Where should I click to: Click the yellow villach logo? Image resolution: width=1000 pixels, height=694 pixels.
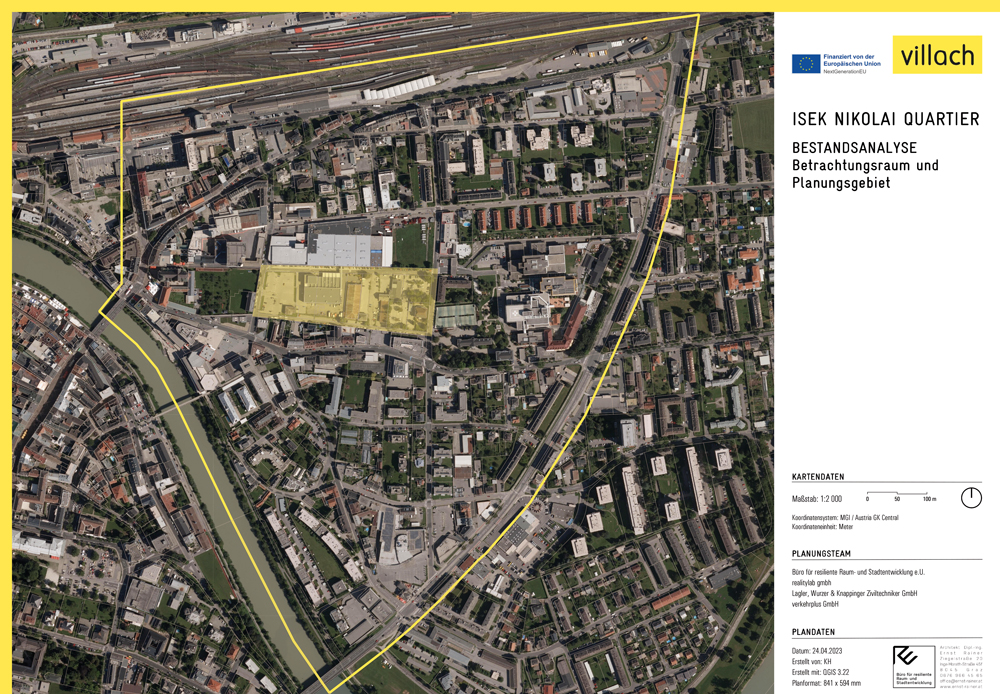point(937,56)
